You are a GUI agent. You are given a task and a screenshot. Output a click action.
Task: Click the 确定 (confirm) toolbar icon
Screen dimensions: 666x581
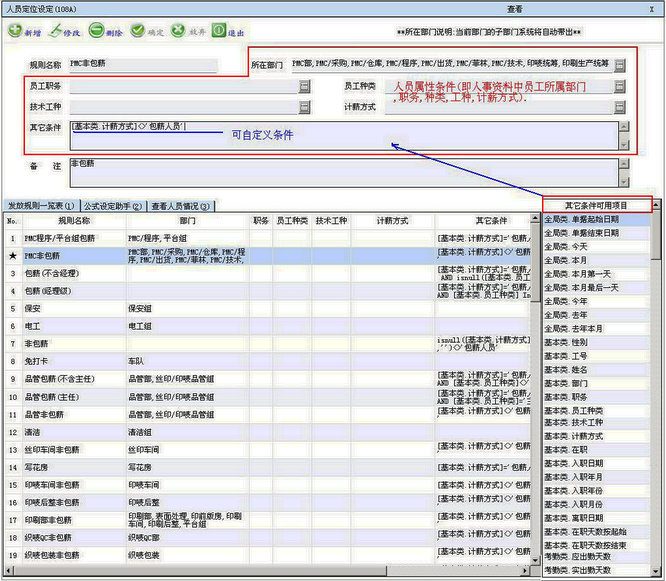(138, 31)
